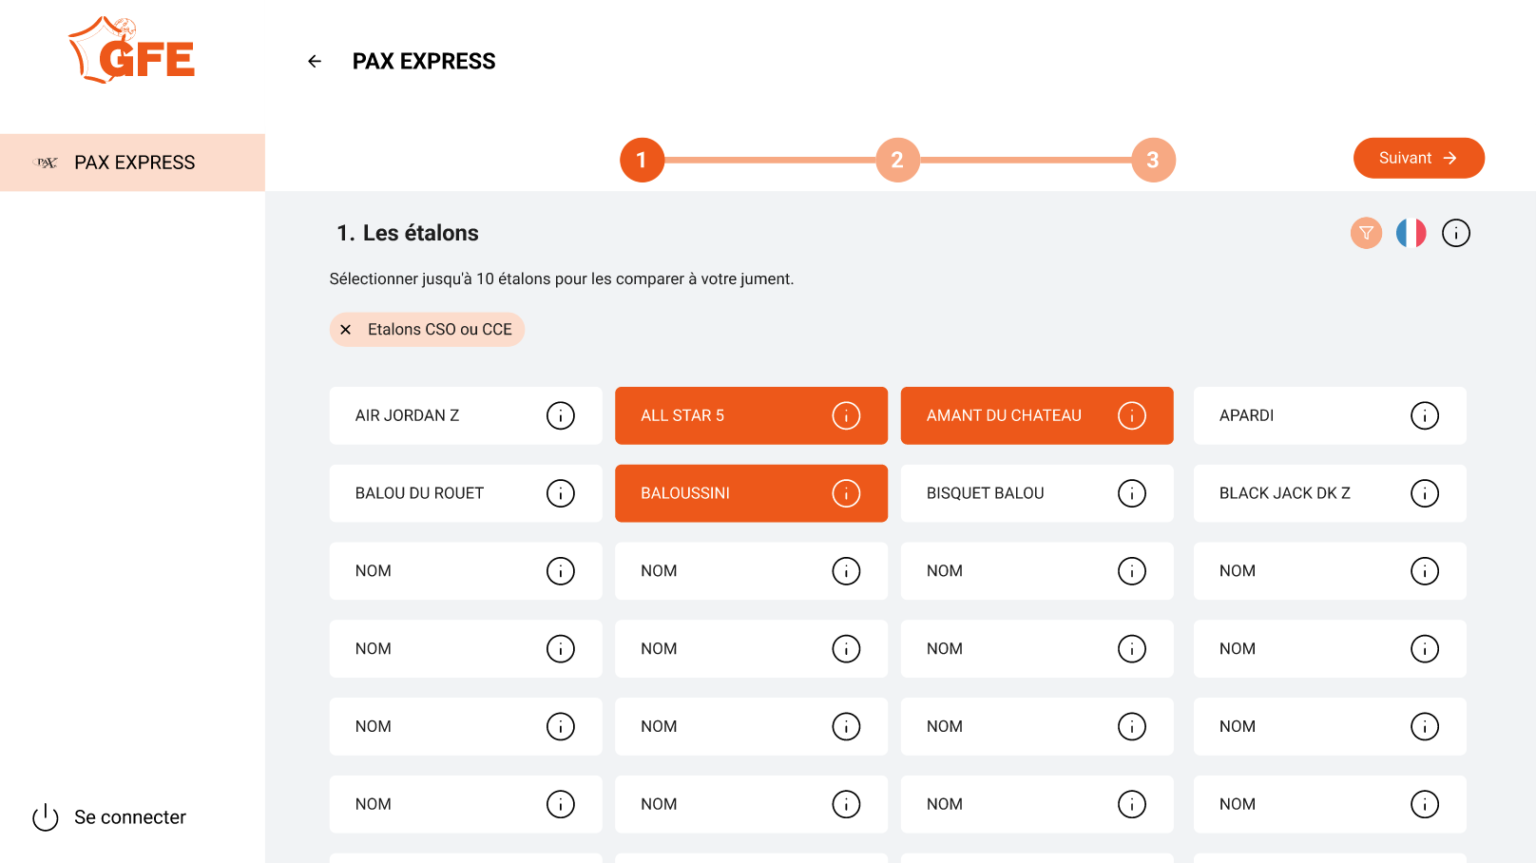This screenshot has width=1536, height=863.
Task: Open help info icon near the flag
Action: [1455, 233]
